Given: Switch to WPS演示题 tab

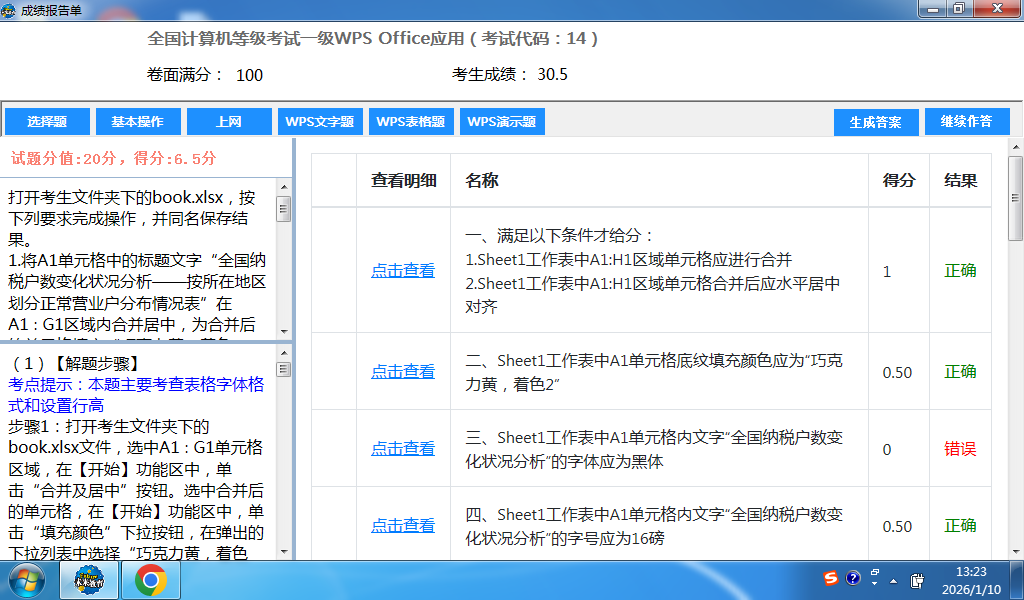Looking at the screenshot, I should (502, 121).
